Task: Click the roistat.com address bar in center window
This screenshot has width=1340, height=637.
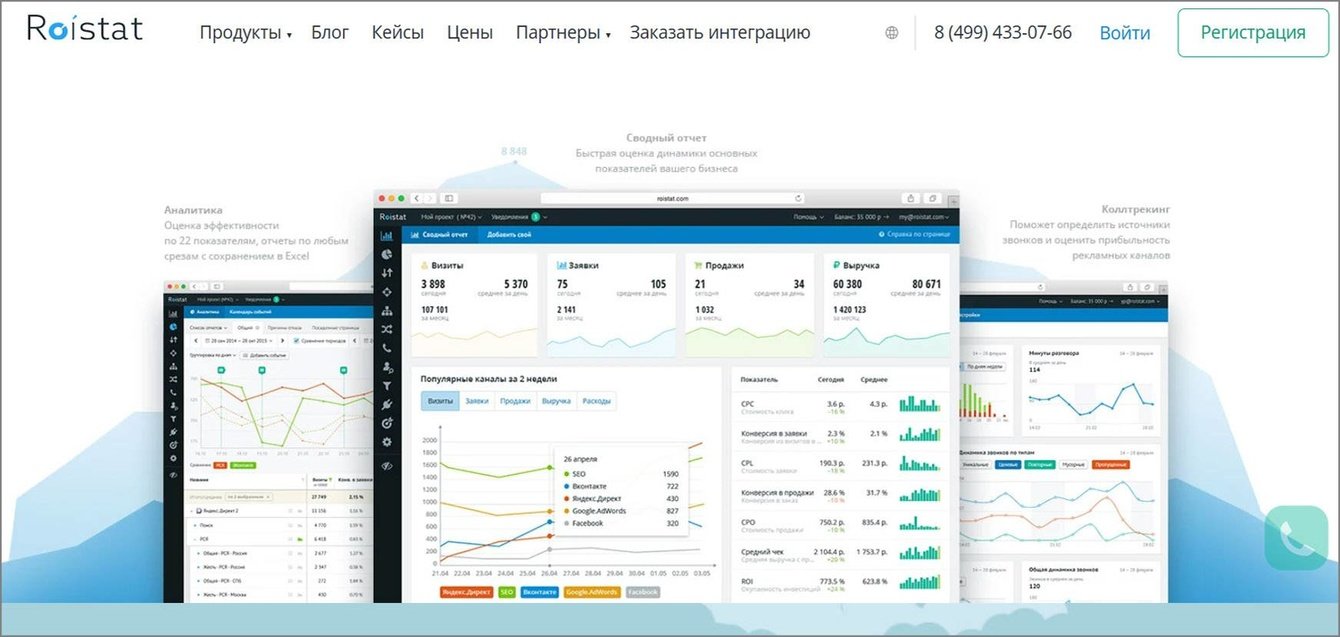Action: (x=675, y=199)
